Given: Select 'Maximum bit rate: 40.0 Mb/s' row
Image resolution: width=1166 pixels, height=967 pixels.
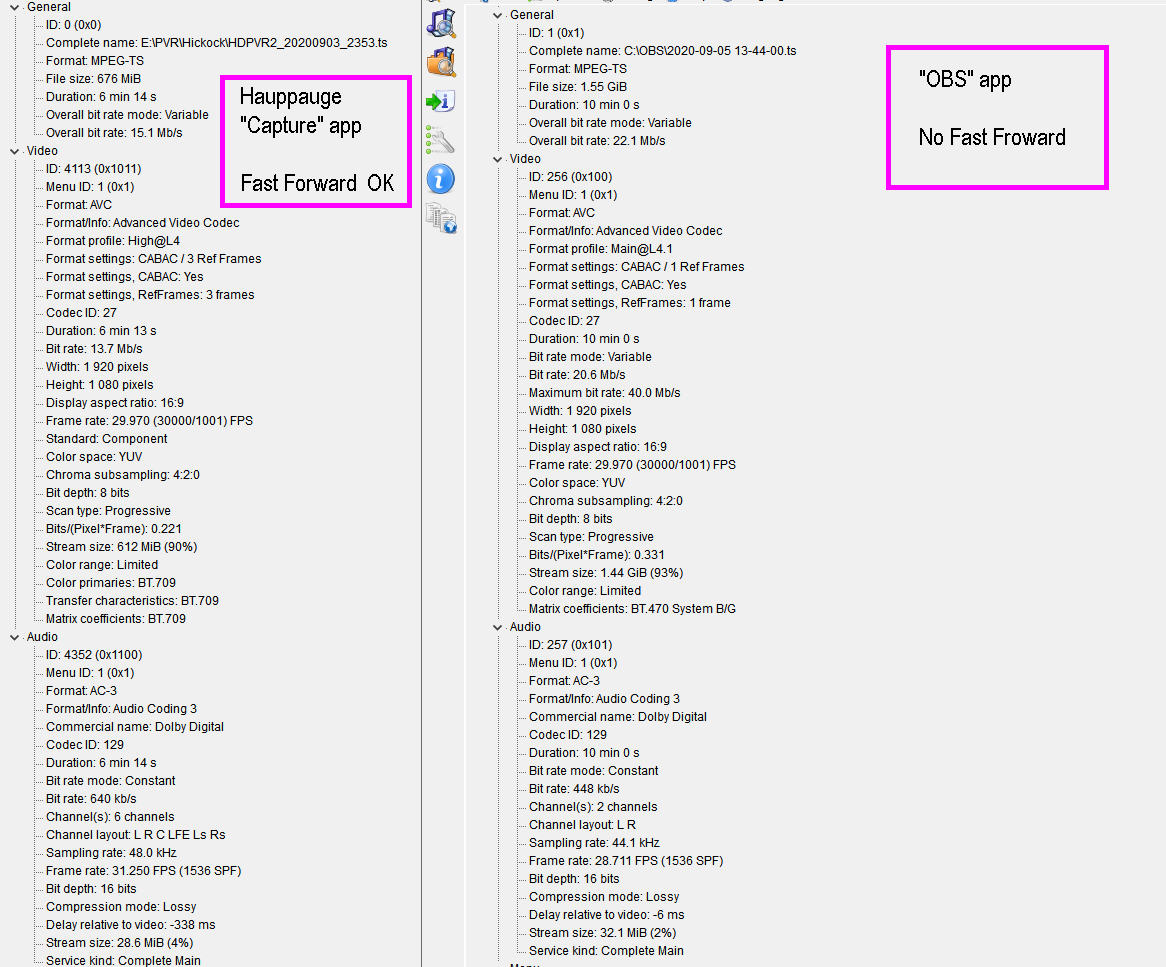Looking at the screenshot, I should click(605, 393).
